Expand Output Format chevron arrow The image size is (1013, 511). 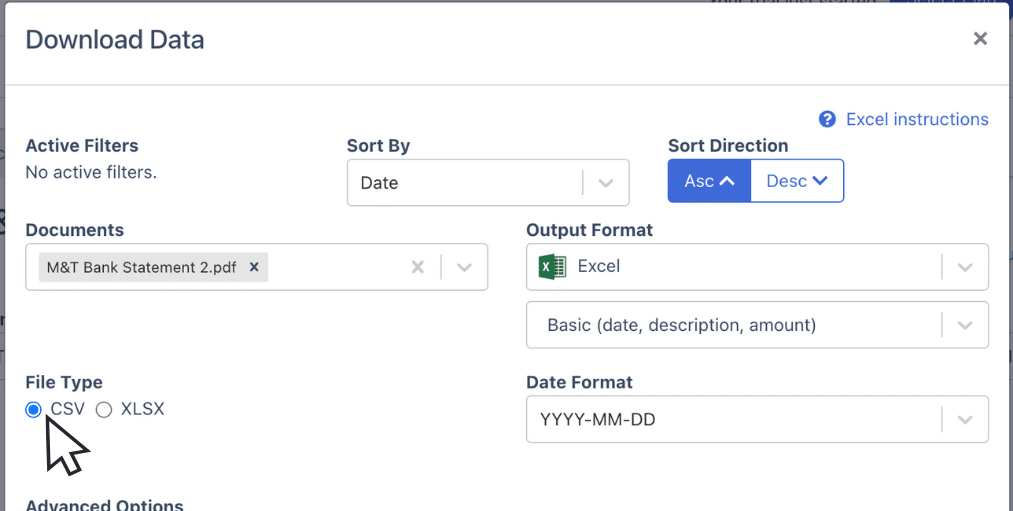click(965, 267)
